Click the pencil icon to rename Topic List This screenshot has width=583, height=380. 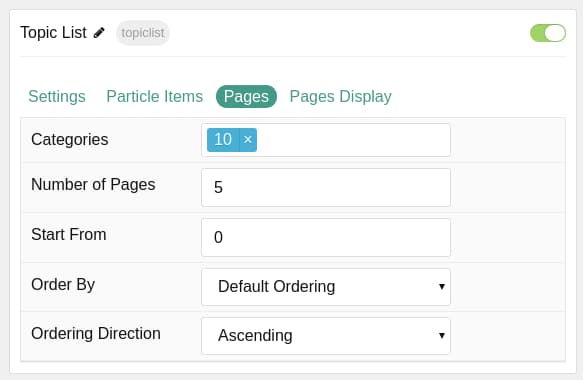(x=99, y=33)
